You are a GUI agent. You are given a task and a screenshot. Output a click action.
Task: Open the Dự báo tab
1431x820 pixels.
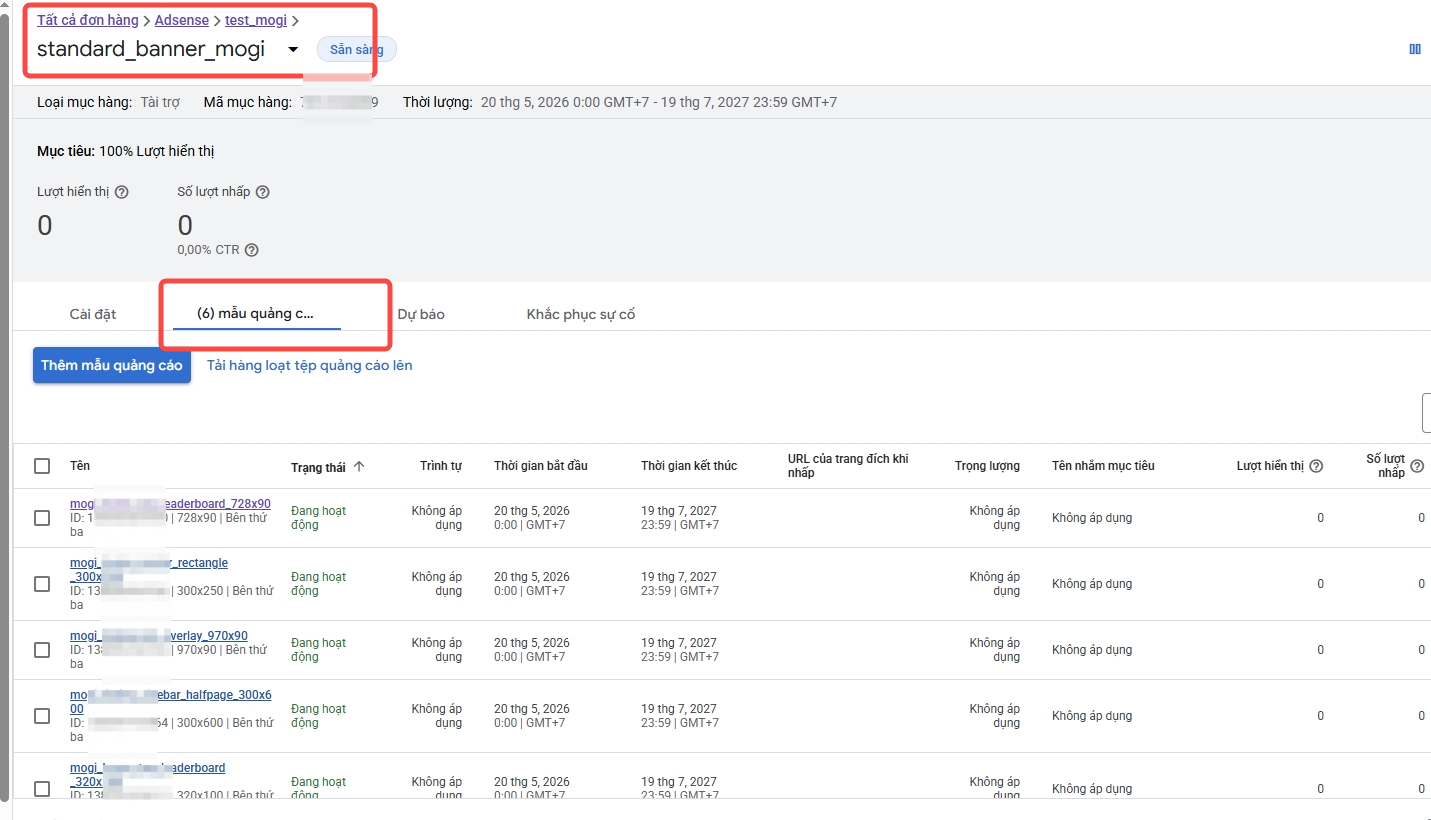point(421,314)
